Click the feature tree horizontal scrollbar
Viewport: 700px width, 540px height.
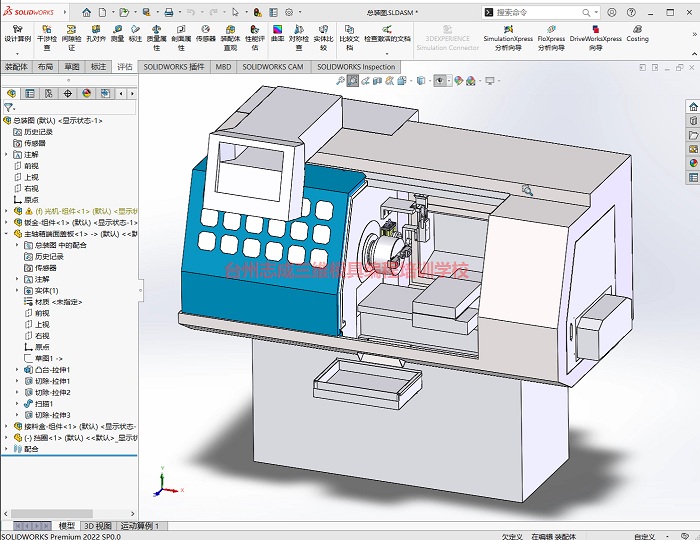52,514
